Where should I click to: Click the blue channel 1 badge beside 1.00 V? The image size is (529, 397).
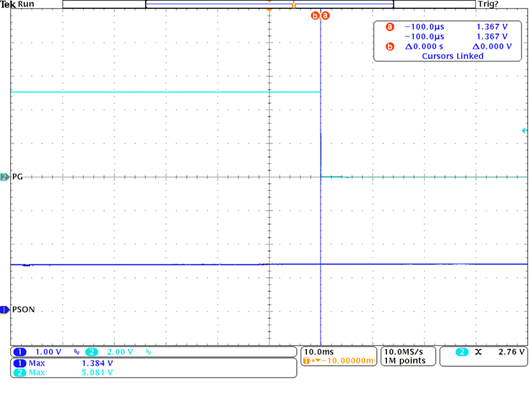coord(20,352)
